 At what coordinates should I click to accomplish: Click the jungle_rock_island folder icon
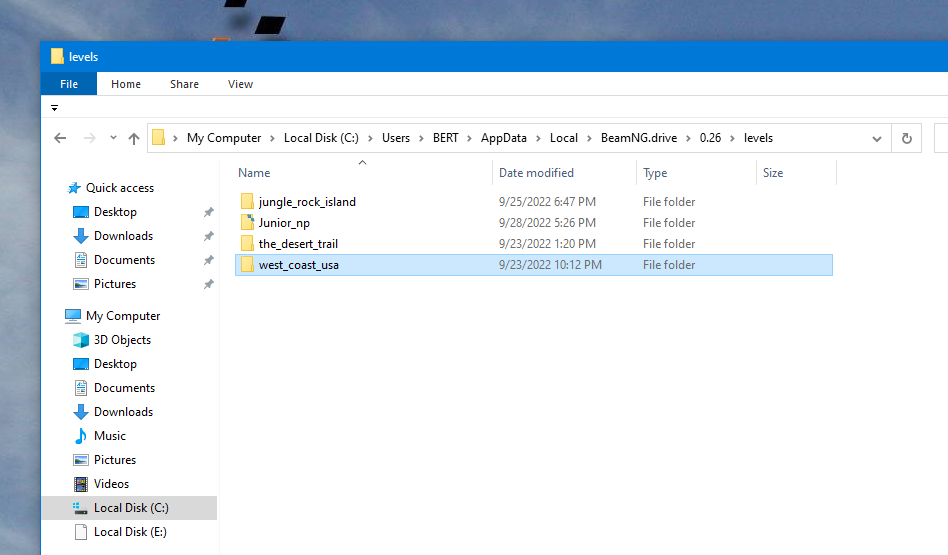[x=247, y=201]
